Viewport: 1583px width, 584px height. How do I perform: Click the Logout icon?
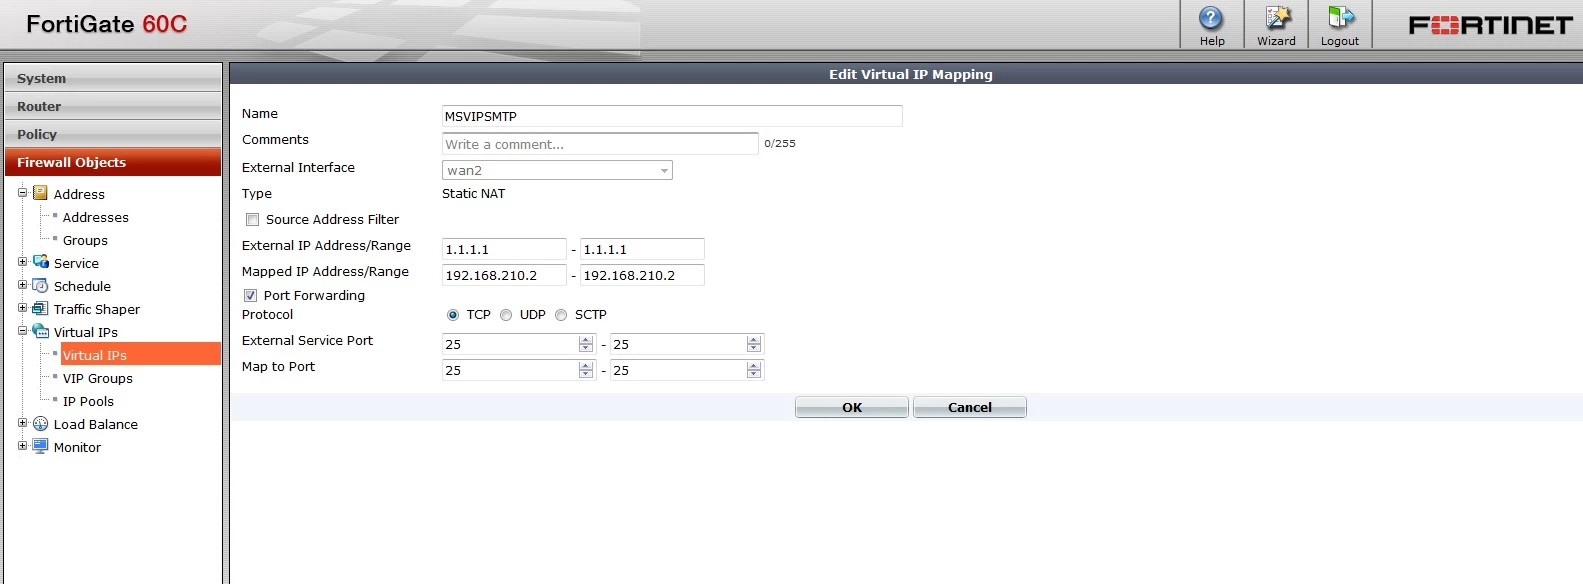1340,19
